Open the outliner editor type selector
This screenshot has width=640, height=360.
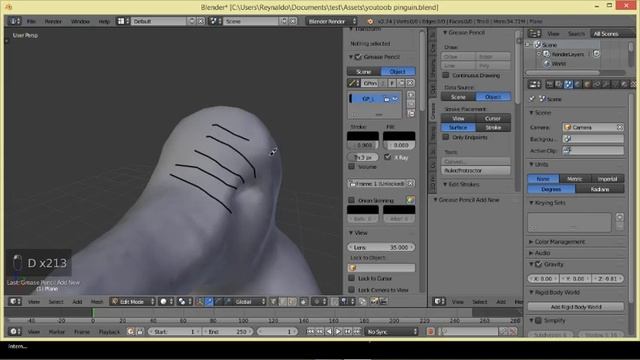pyautogui.click(x=534, y=33)
